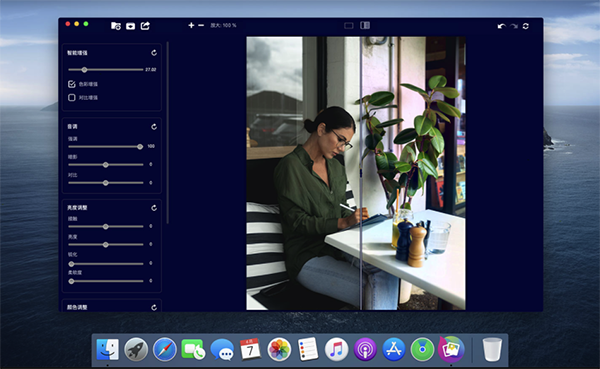Open App Store from the dock
The width and height of the screenshot is (600, 369).
394,349
